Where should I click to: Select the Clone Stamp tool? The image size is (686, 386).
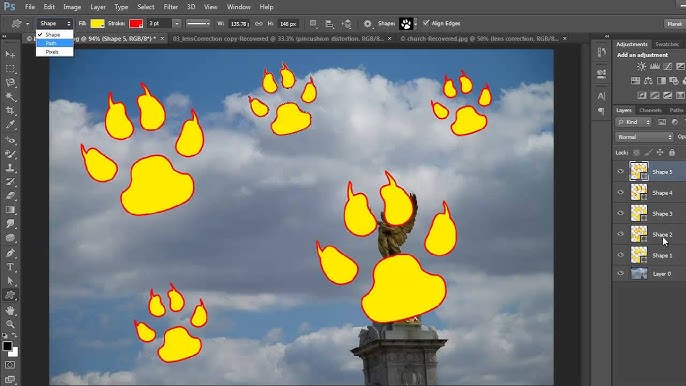click(10, 168)
